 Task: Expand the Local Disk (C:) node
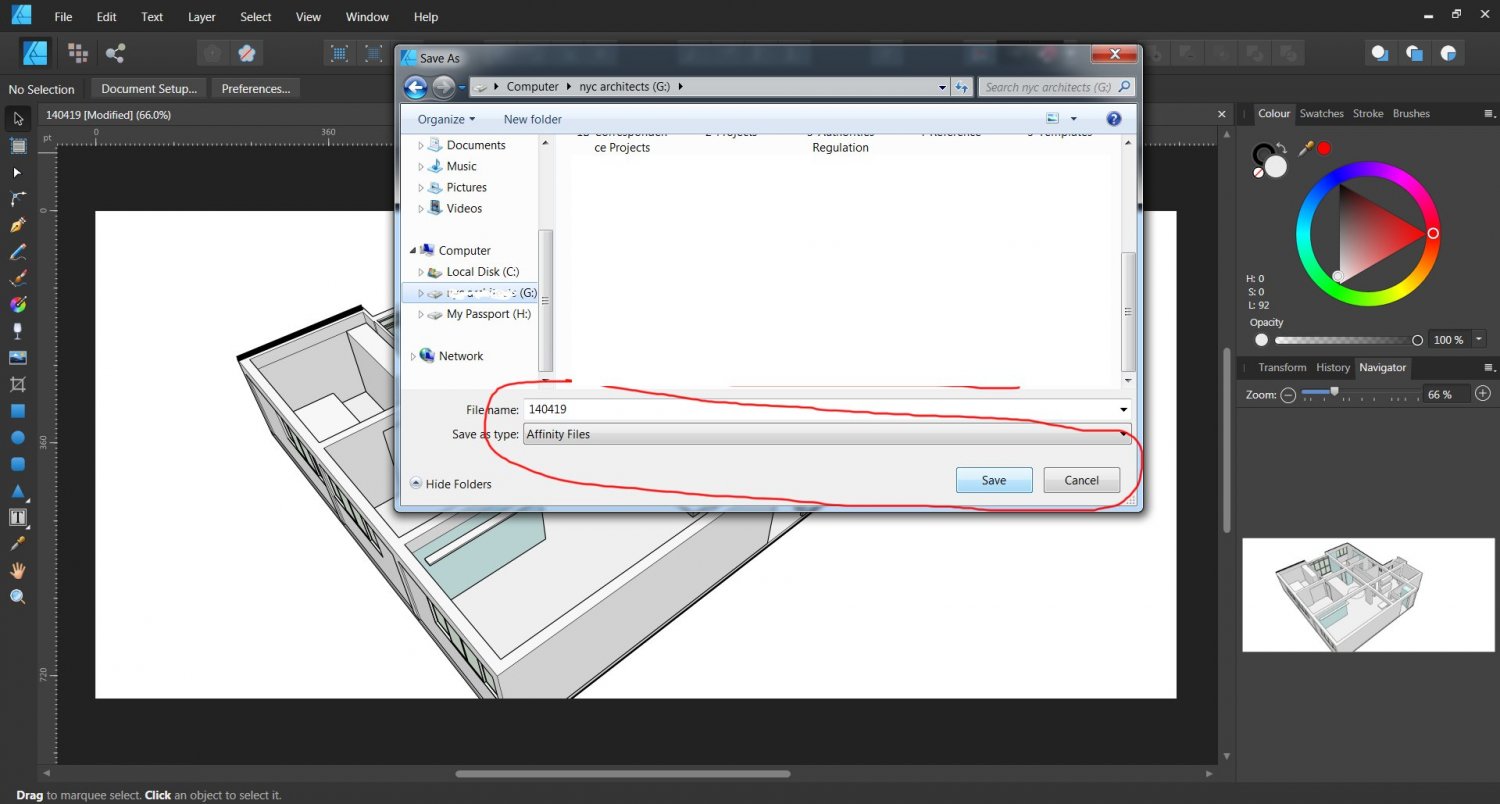click(421, 272)
